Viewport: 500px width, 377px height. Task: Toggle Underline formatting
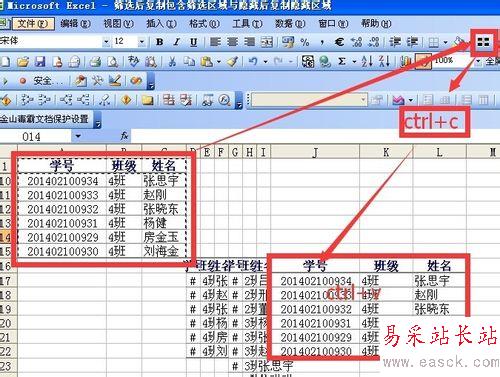pyautogui.click(x=194, y=42)
